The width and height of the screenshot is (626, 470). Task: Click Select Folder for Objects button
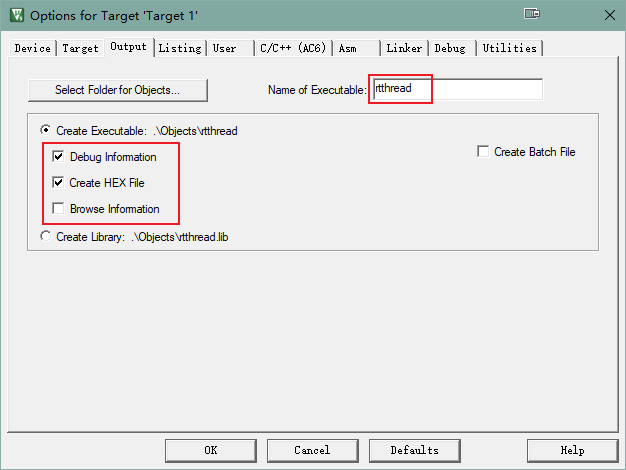click(x=117, y=90)
